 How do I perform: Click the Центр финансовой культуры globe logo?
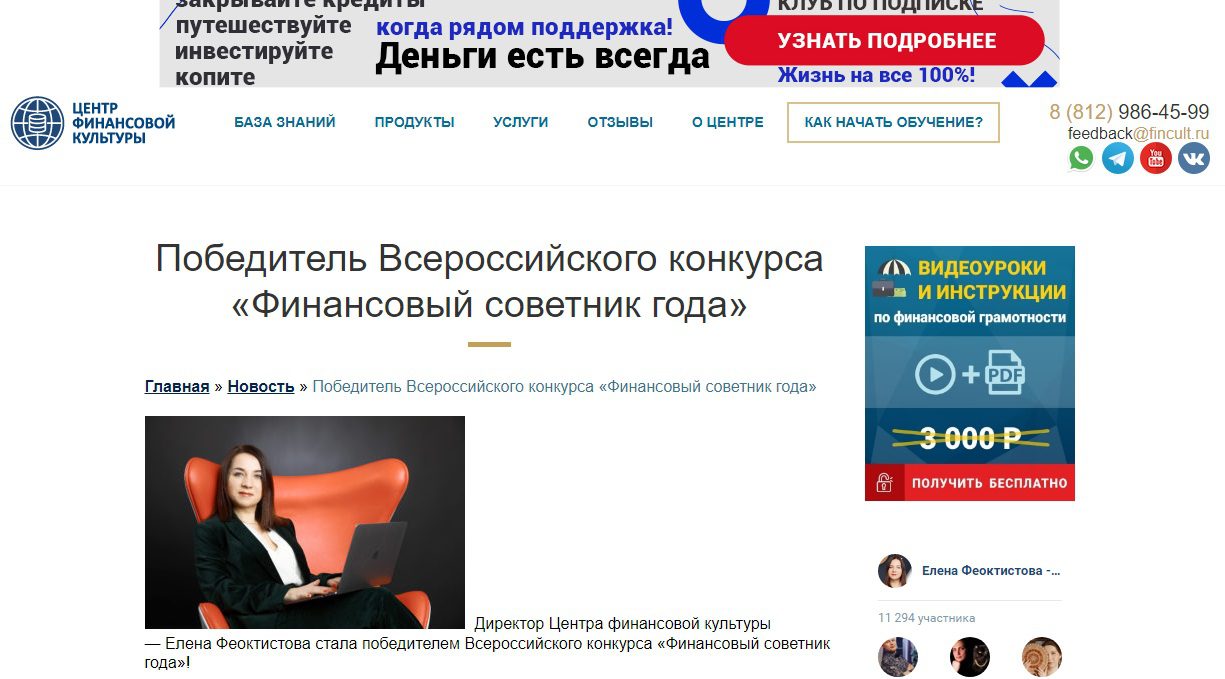(x=37, y=123)
